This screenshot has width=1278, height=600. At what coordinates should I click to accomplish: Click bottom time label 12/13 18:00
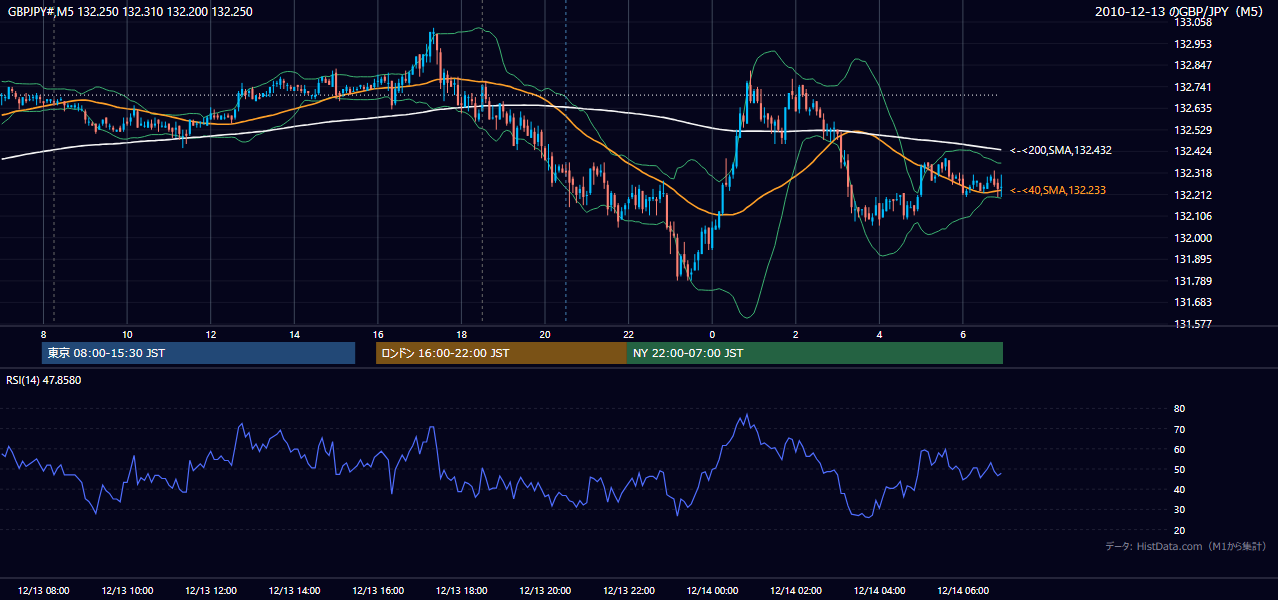(461, 591)
